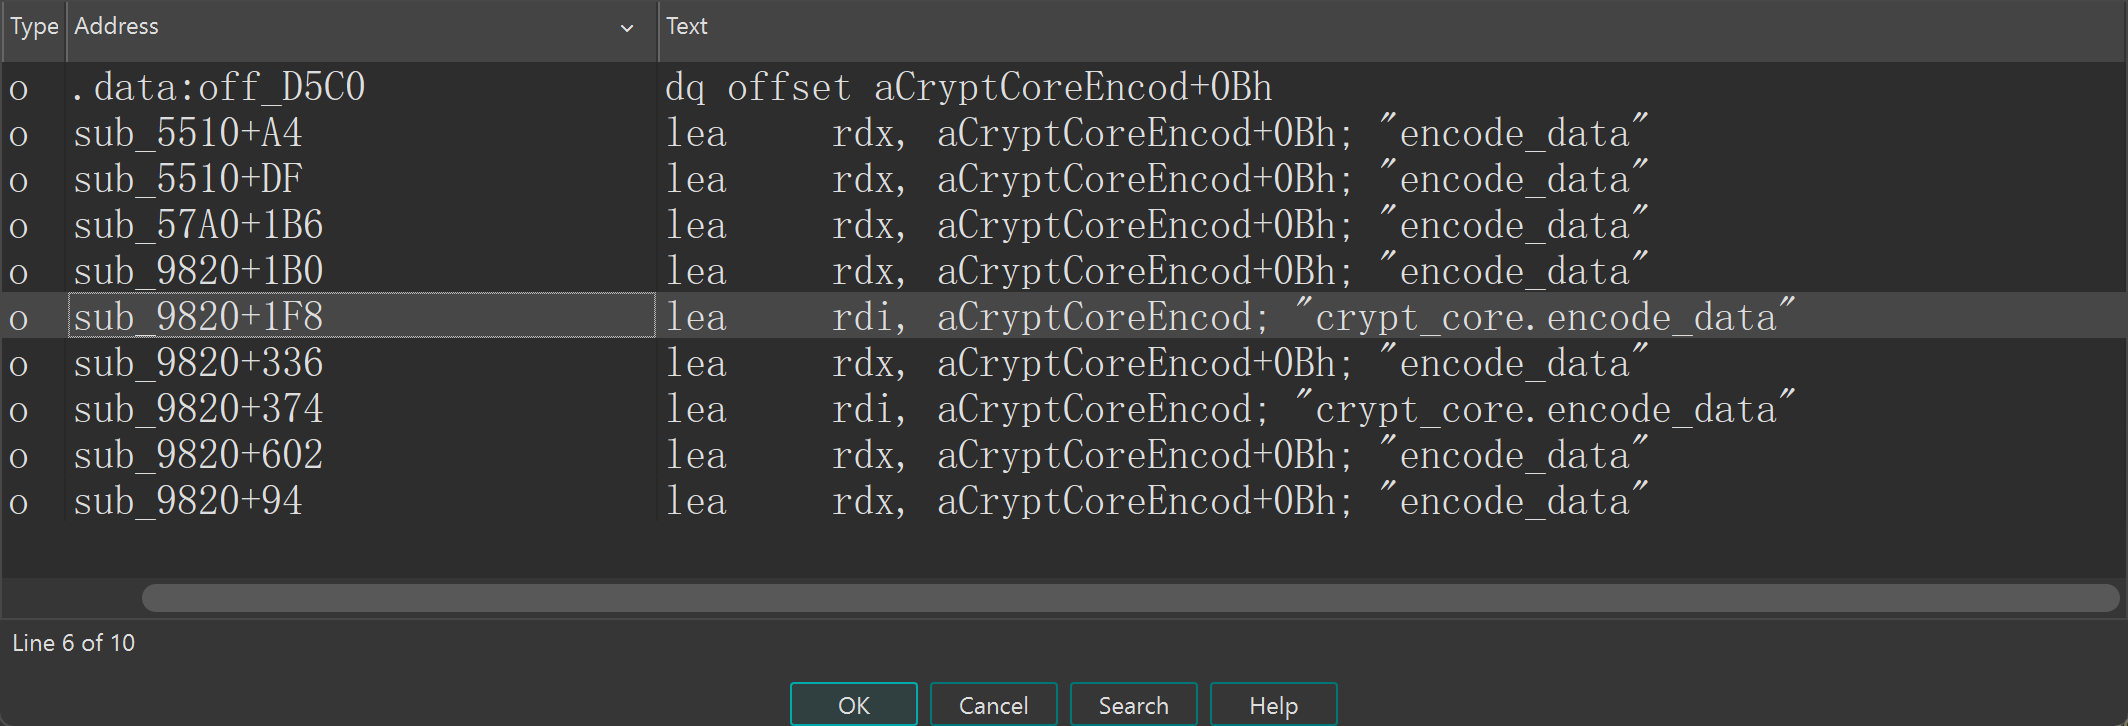The image size is (2128, 726).
Task: Select xref at sub_9820+94
Action: [x=187, y=502]
